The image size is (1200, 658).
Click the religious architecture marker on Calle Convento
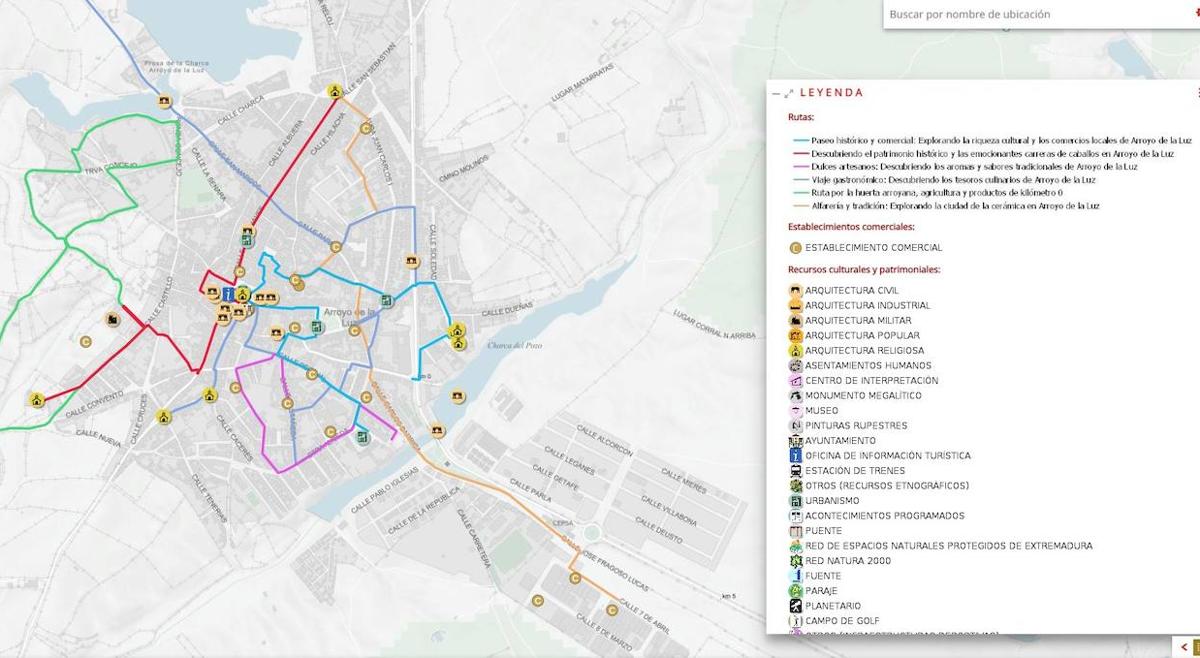pos(37,400)
